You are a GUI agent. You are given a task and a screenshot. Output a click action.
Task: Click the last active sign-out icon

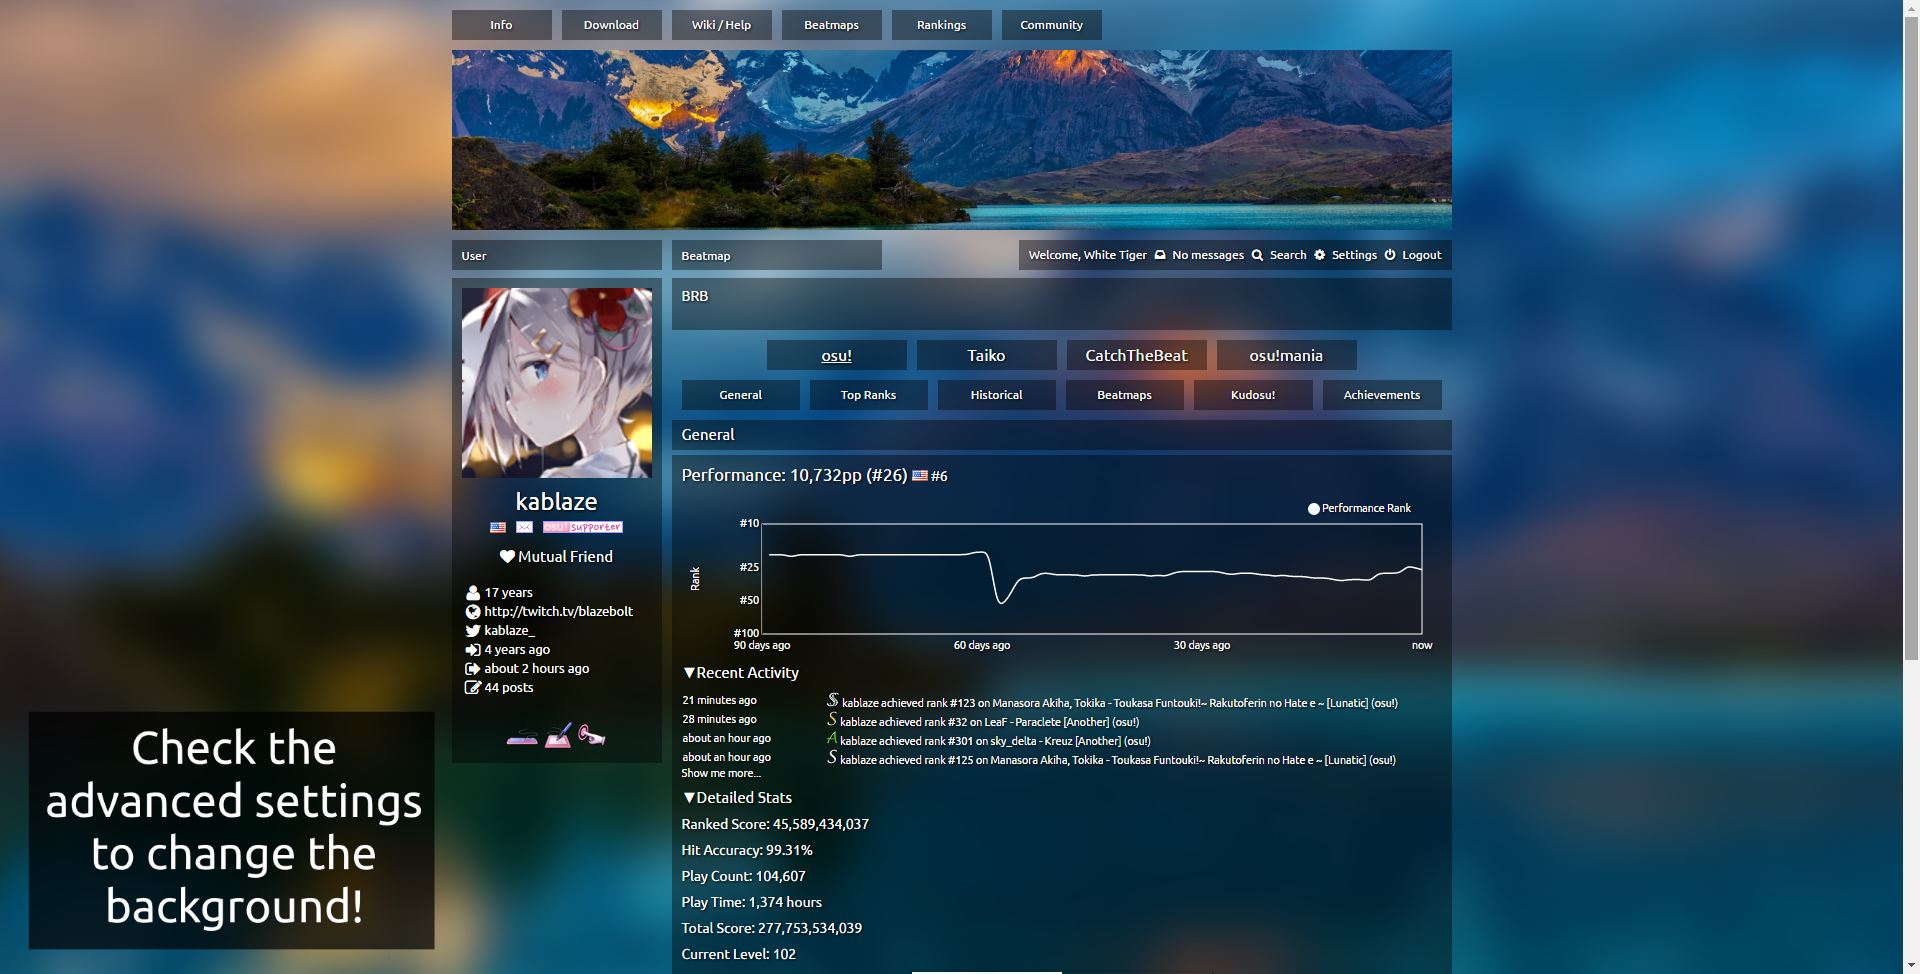[473, 668]
